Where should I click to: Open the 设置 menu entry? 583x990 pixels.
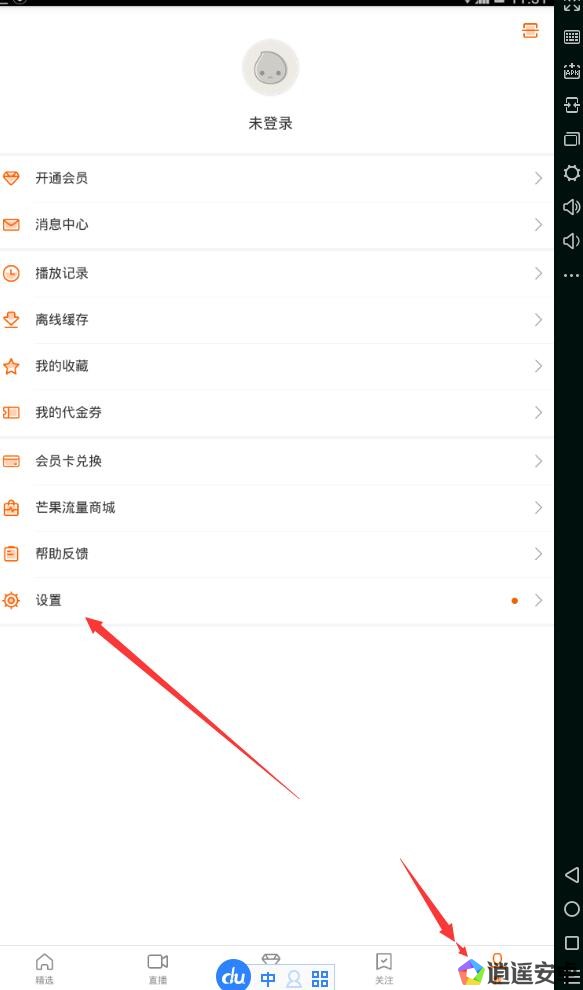[277, 600]
